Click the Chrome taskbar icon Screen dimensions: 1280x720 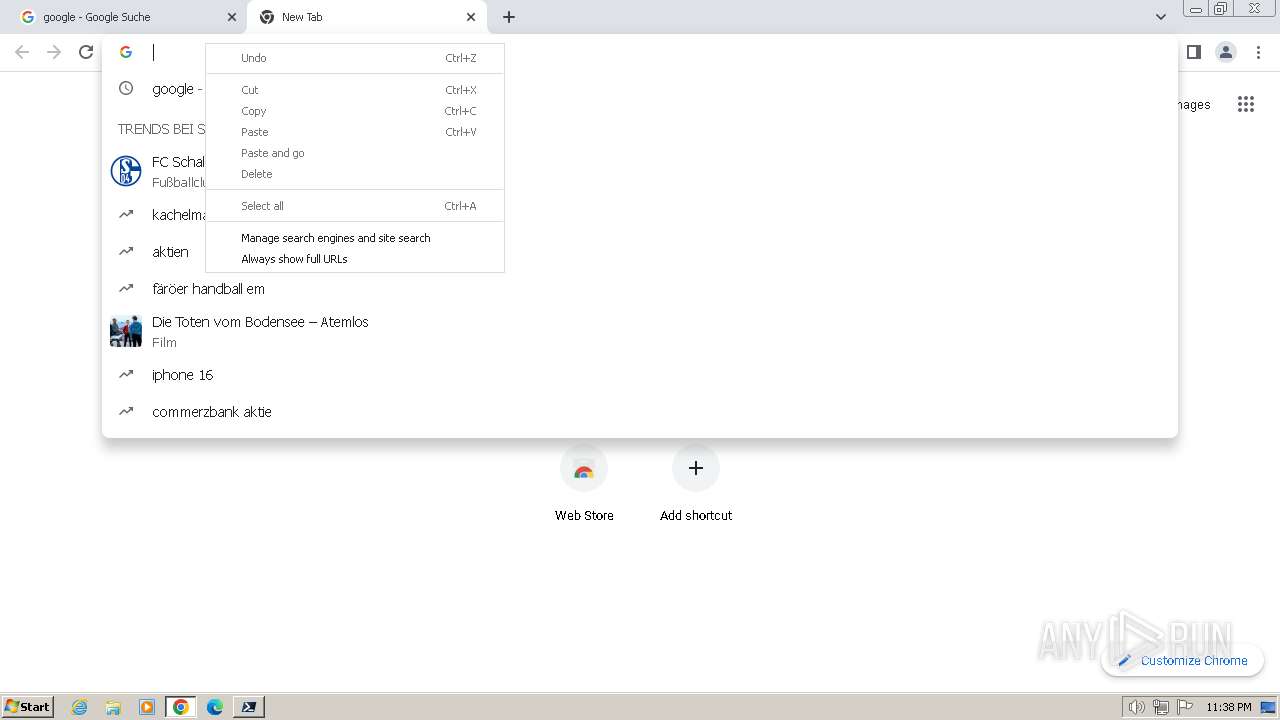[181, 707]
